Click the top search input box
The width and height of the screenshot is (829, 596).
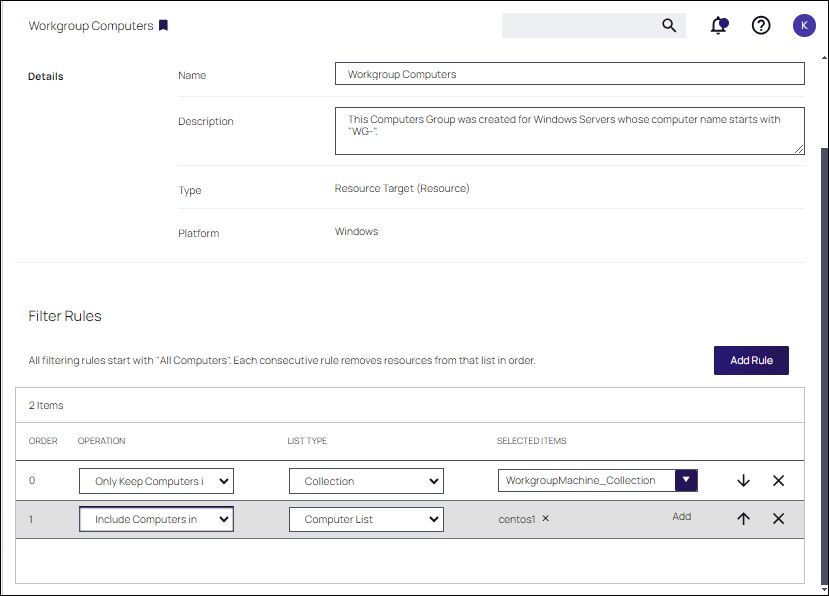click(580, 26)
